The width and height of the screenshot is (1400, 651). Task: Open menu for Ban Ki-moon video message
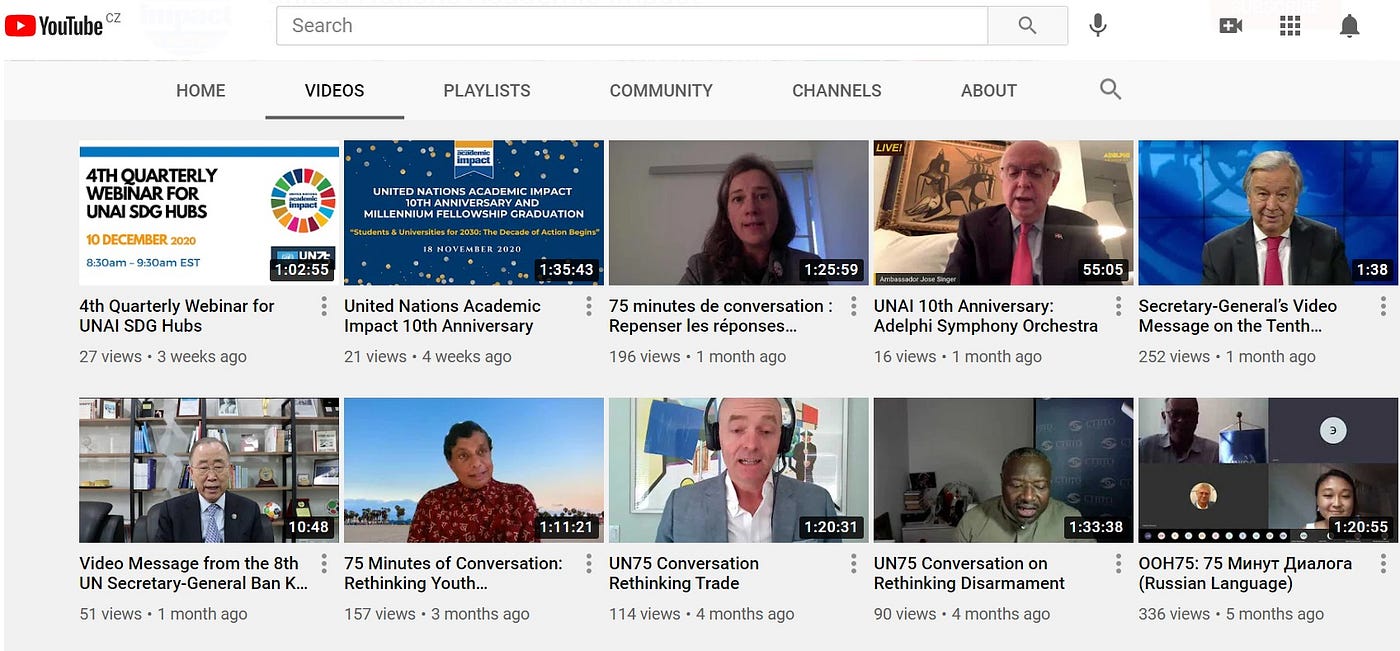tap(324, 564)
